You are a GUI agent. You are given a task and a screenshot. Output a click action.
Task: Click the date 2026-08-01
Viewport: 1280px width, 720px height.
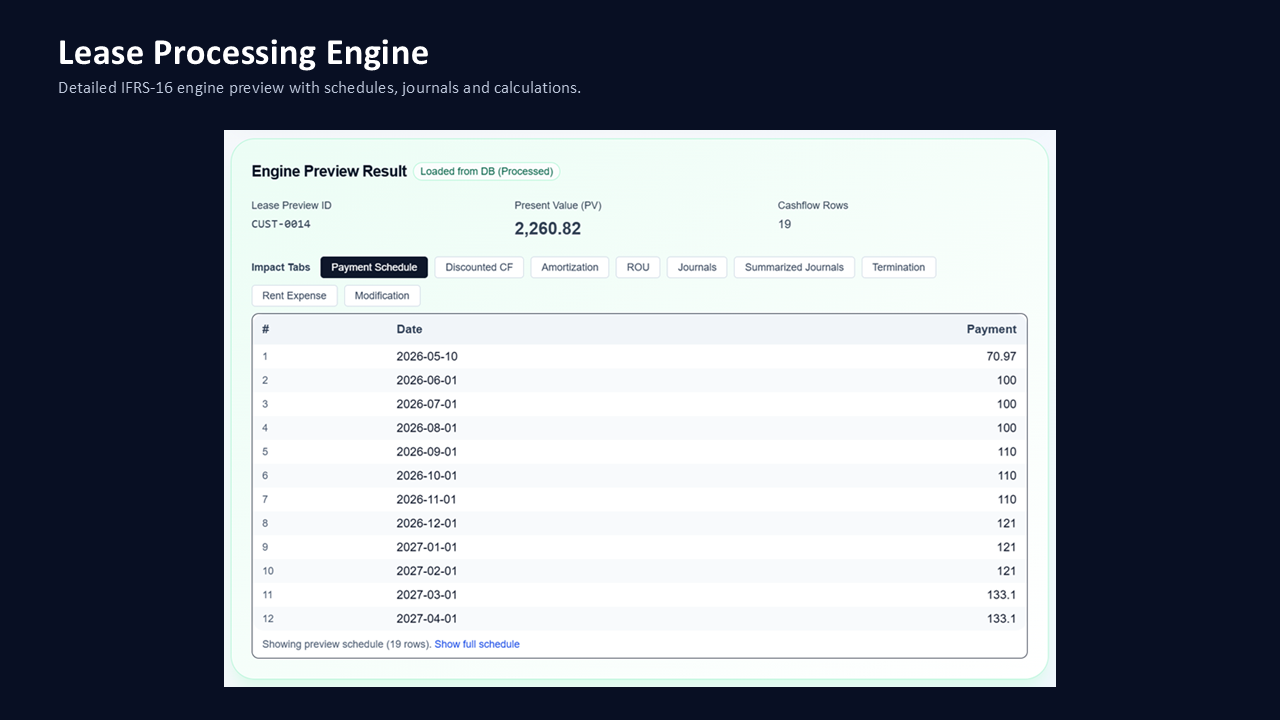tap(427, 428)
